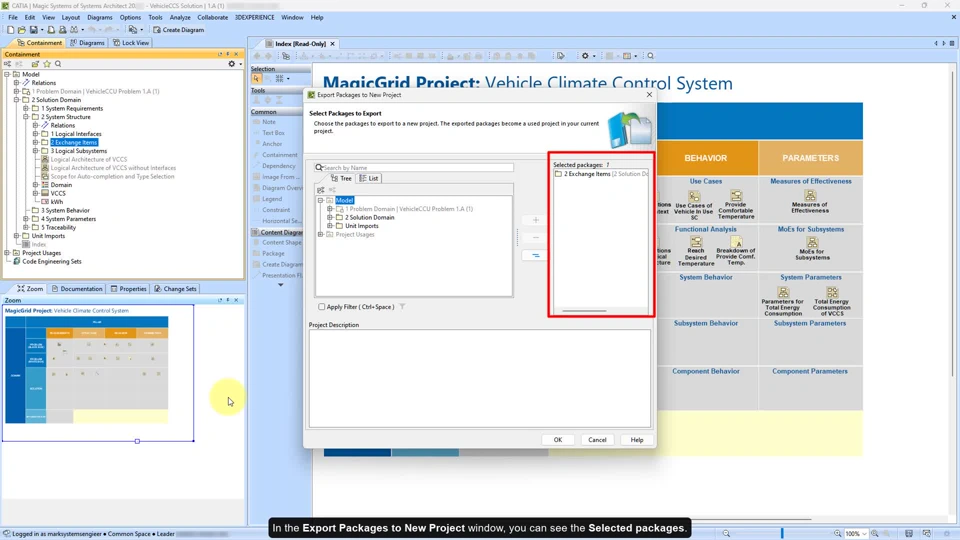Open MoEs for Subsystems diagram icon
The height and width of the screenshot is (540, 960).
tap(812, 242)
